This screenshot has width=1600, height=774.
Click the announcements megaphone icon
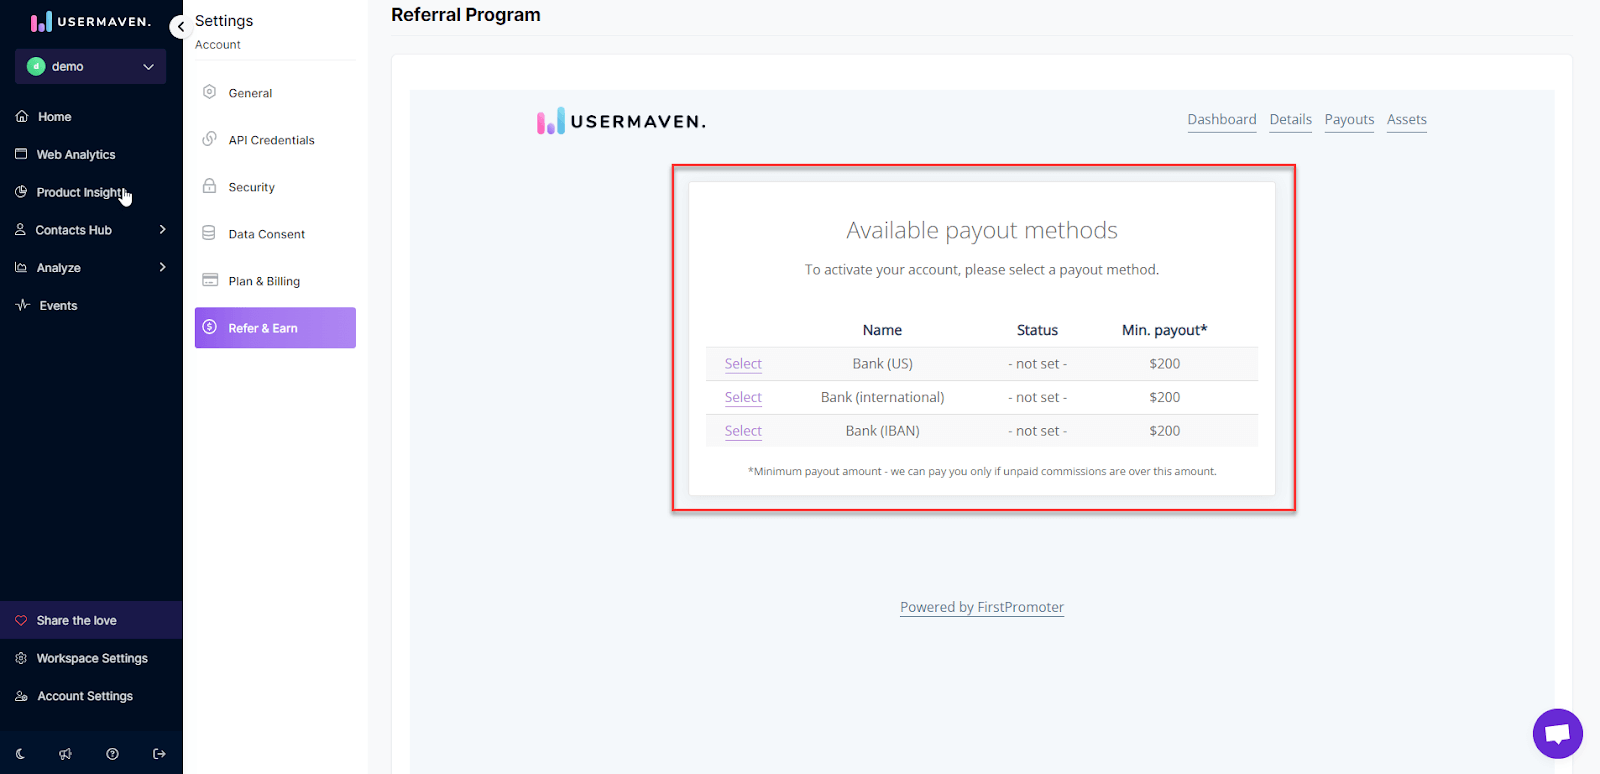66,754
